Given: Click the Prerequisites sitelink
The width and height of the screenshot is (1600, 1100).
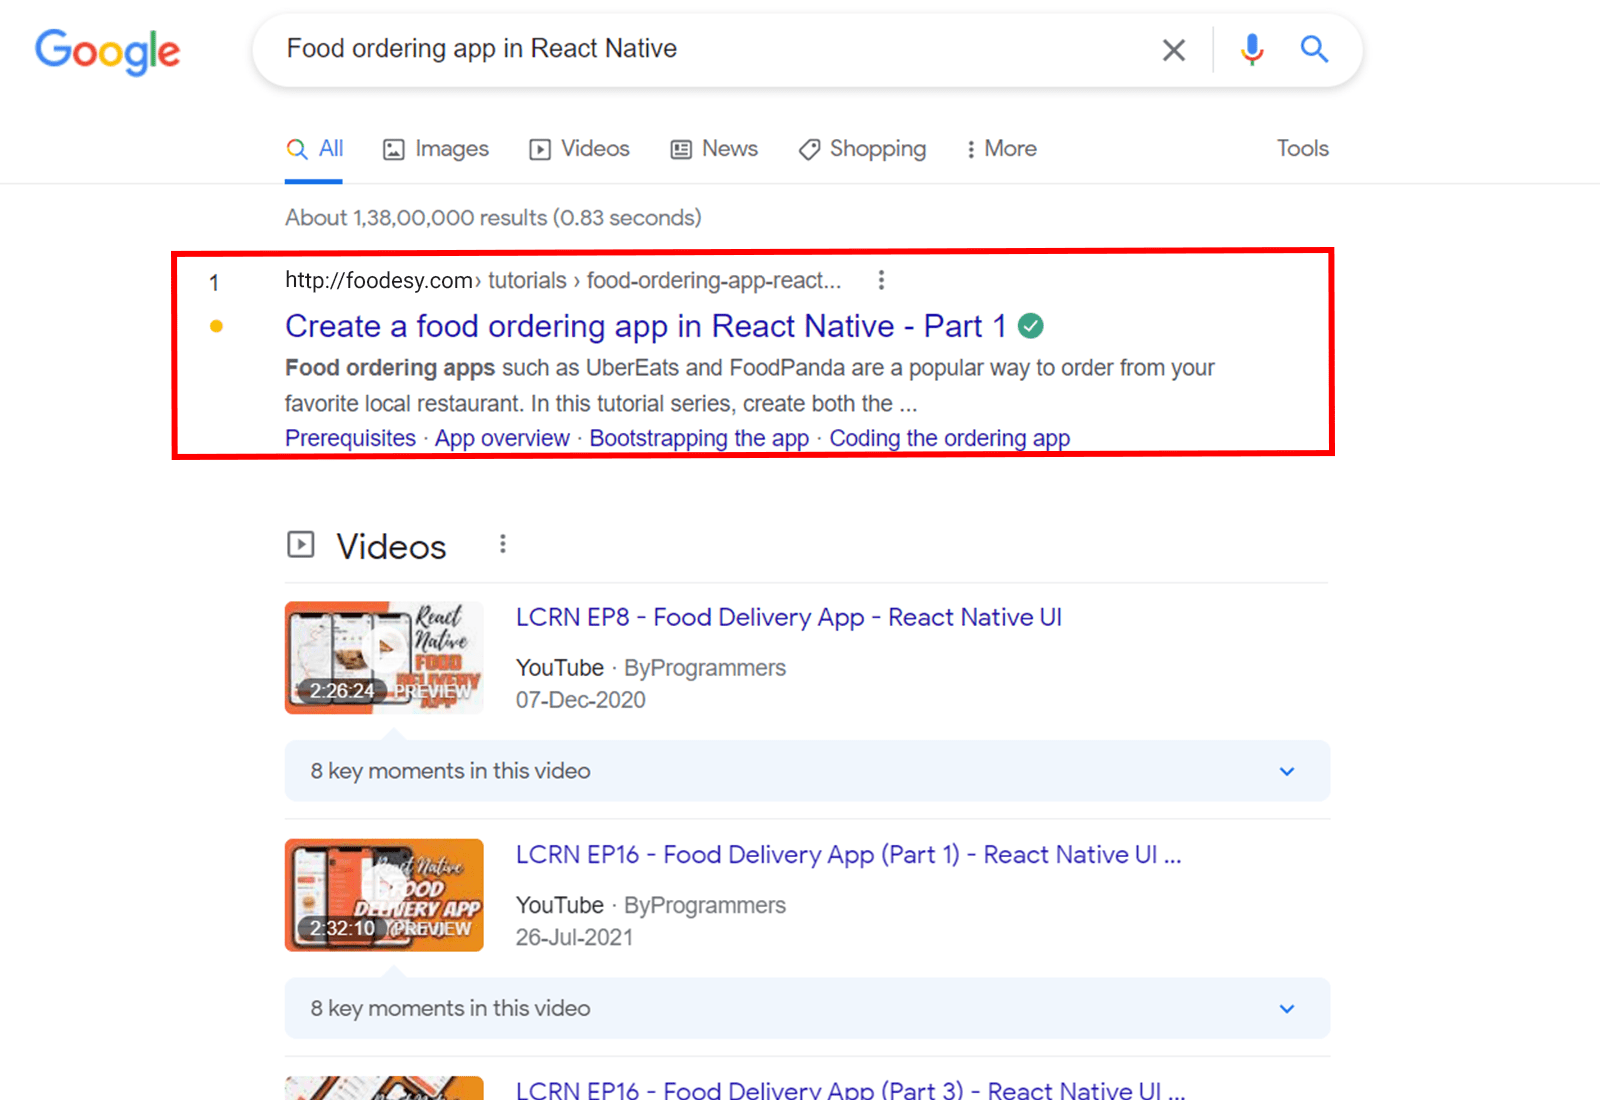Looking at the screenshot, I should tap(350, 438).
